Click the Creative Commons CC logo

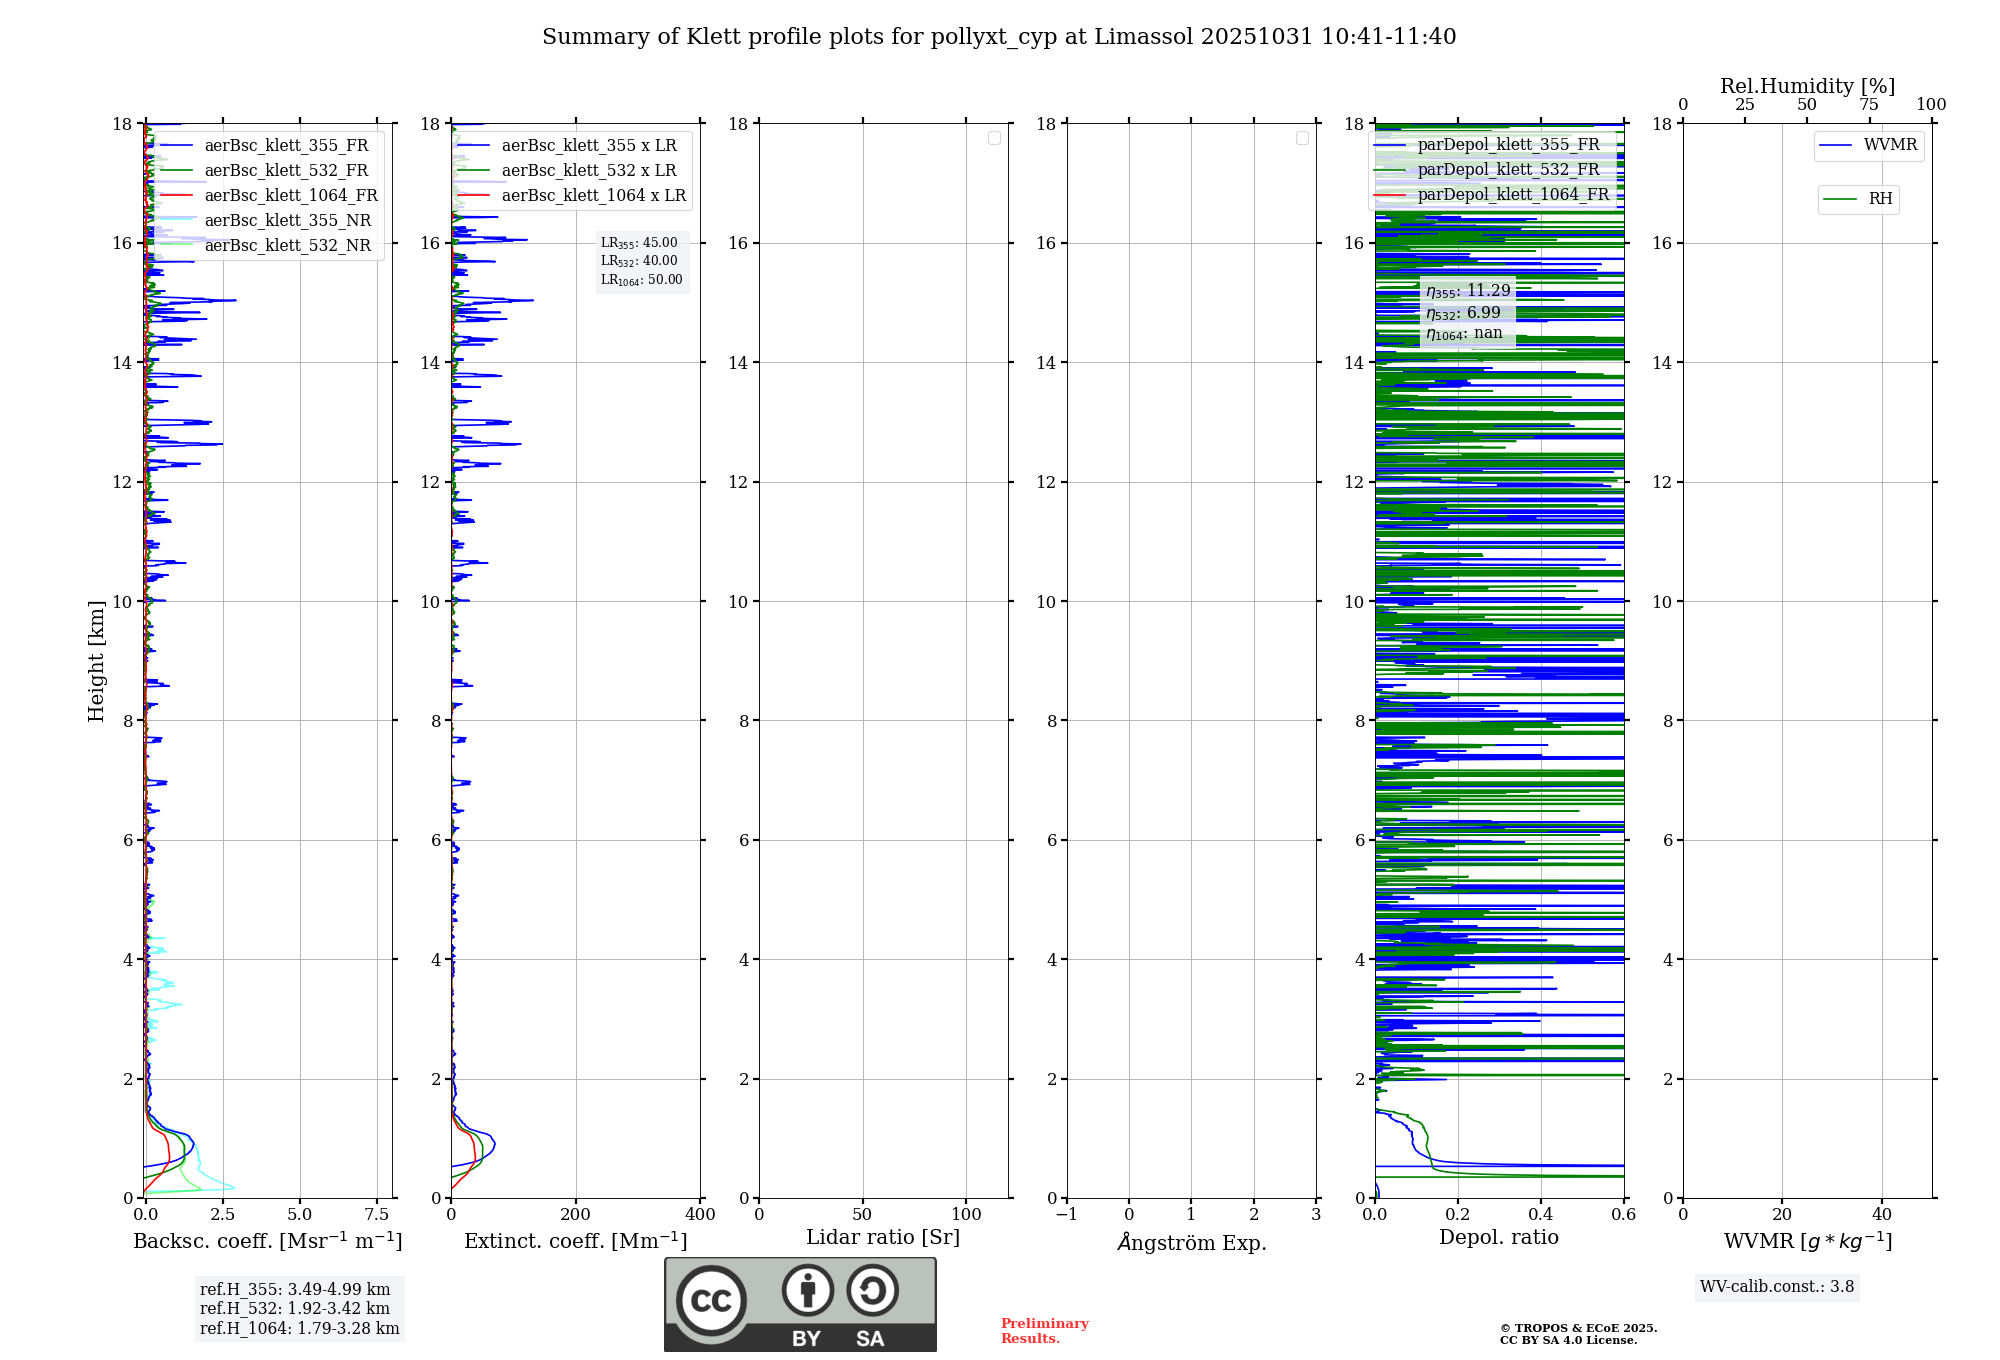coord(711,1300)
